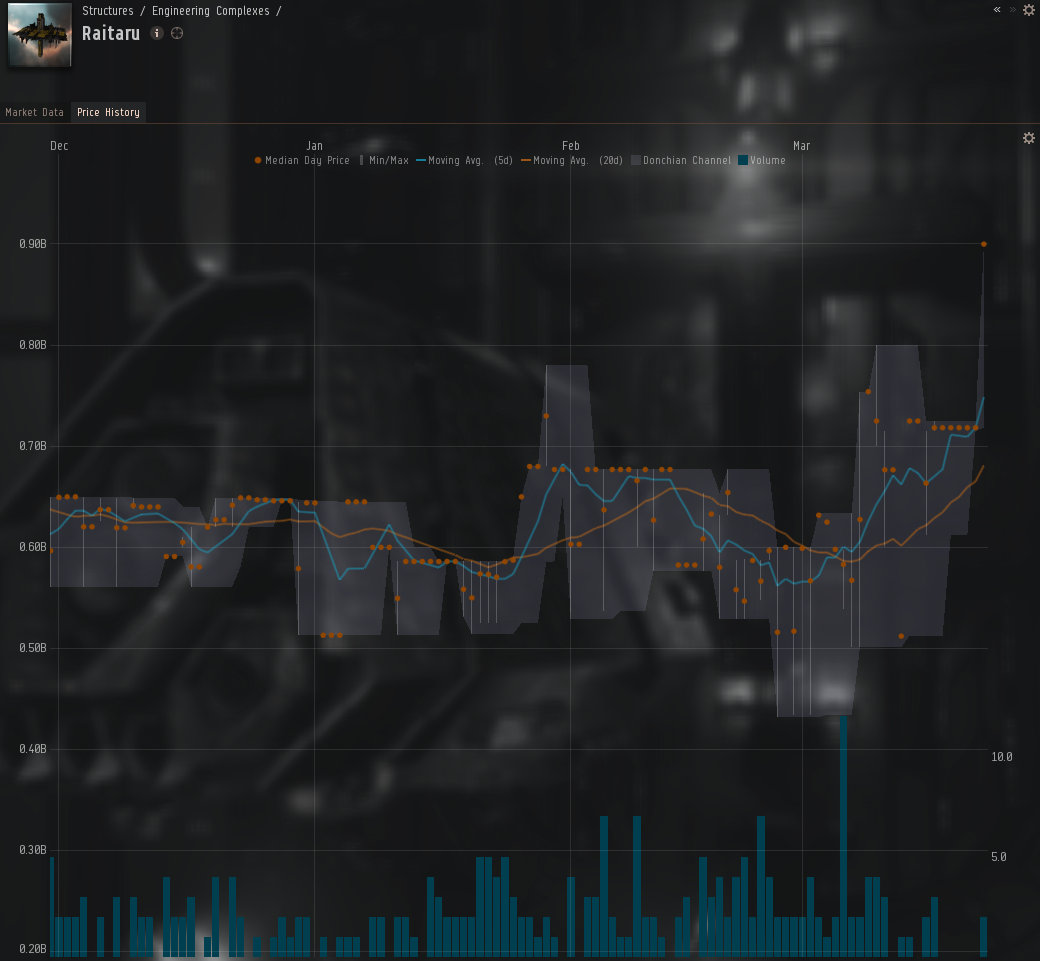
Task: Click the 0.90B price axis label
Action: [x=33, y=244]
